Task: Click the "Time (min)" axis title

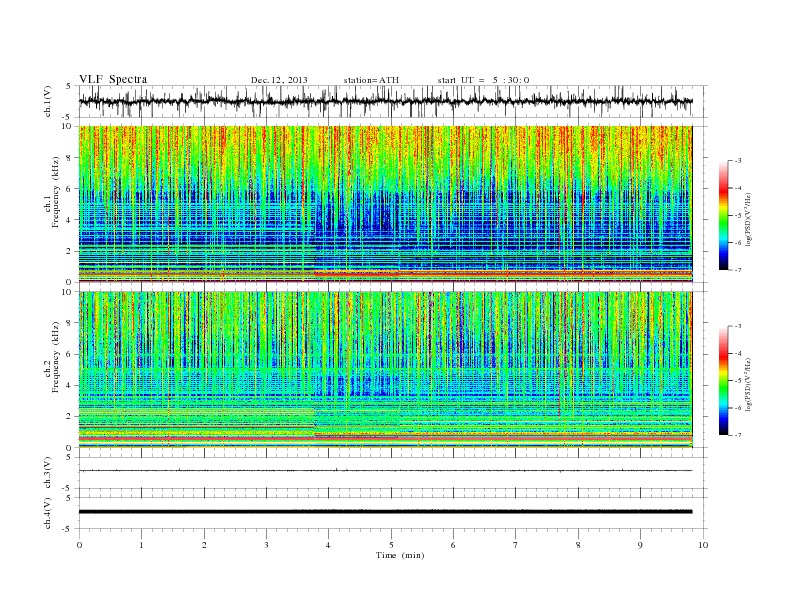Action: pyautogui.click(x=400, y=555)
